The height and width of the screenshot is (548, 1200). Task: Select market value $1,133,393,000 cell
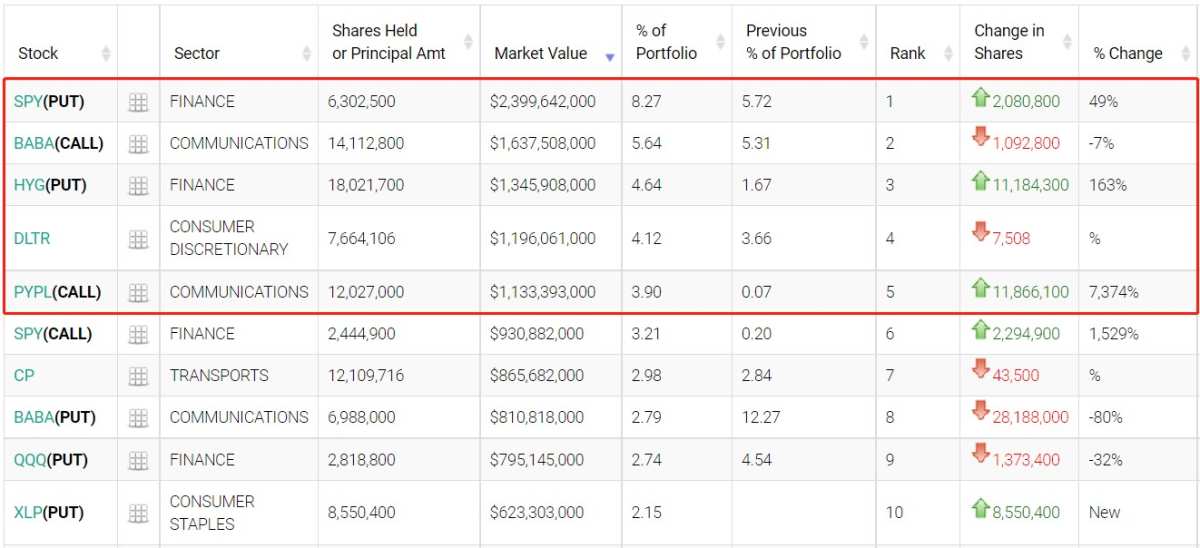[543, 293]
